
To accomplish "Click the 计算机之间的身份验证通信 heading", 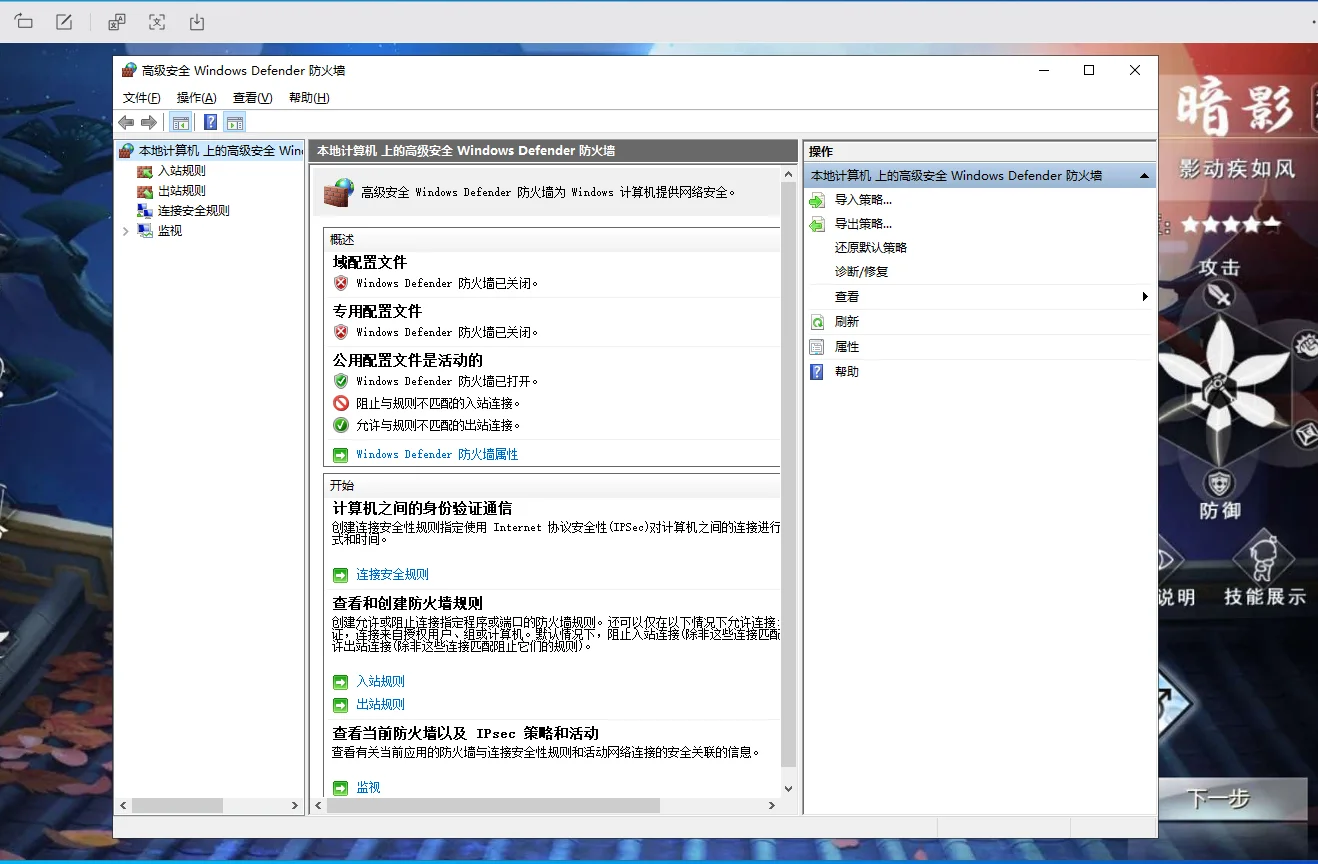I will [x=422, y=509].
